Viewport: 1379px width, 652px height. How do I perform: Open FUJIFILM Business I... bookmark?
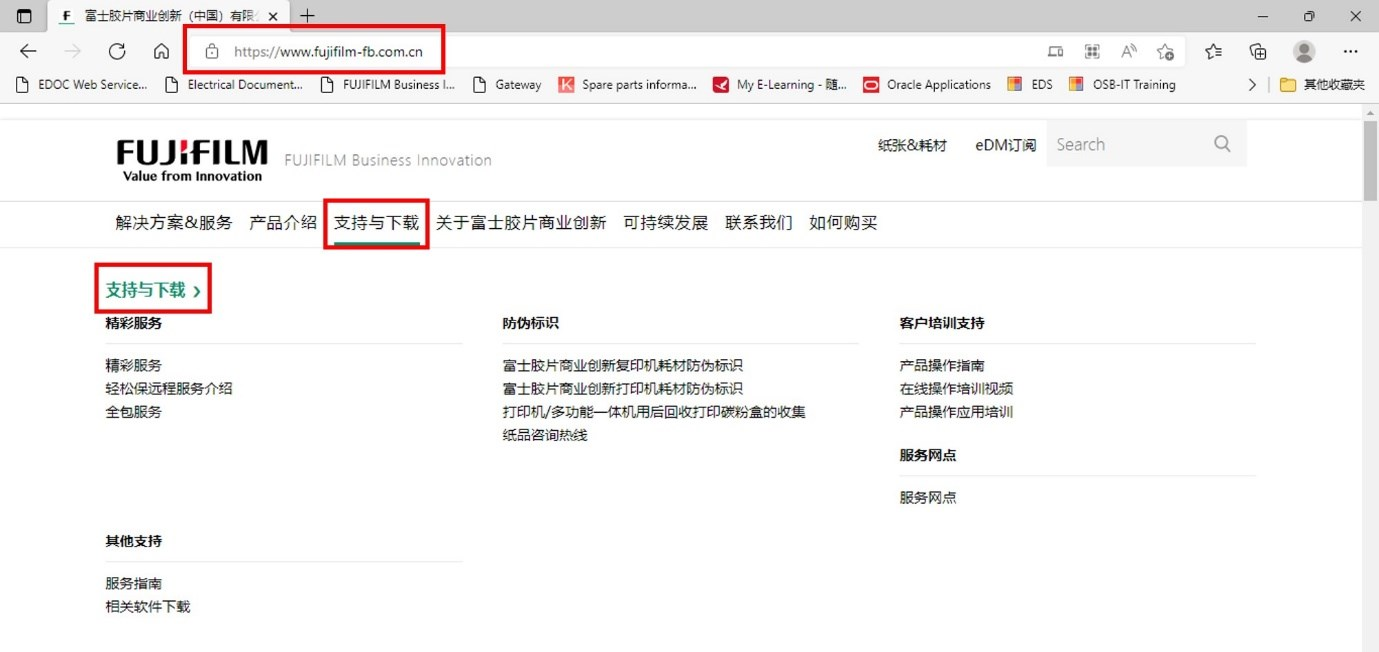pos(387,85)
